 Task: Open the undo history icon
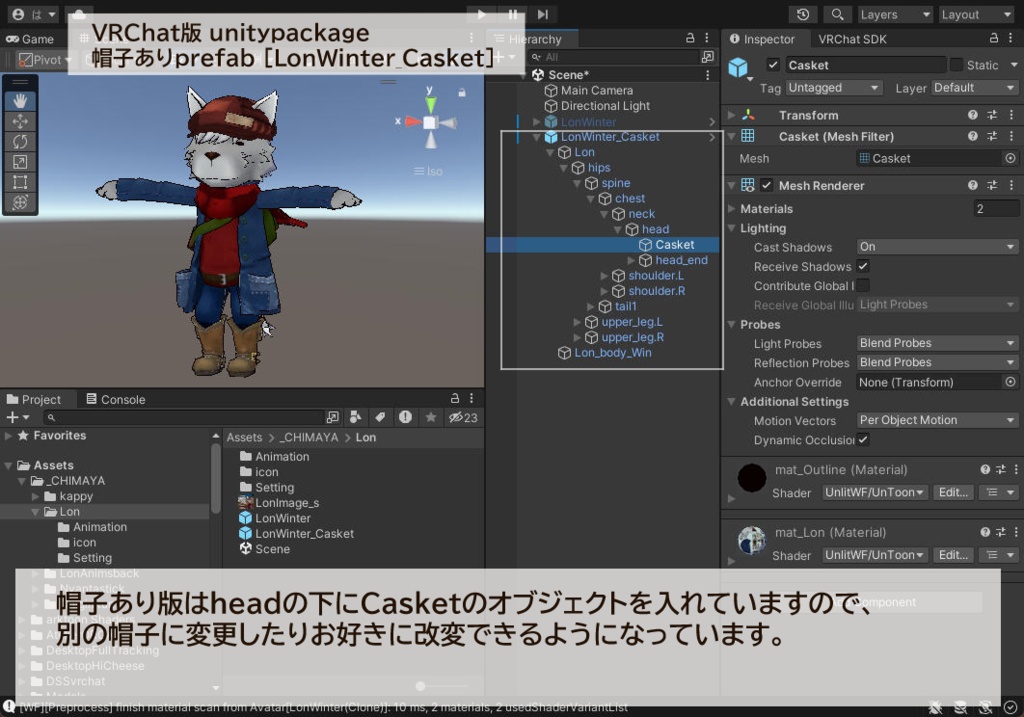(x=803, y=14)
